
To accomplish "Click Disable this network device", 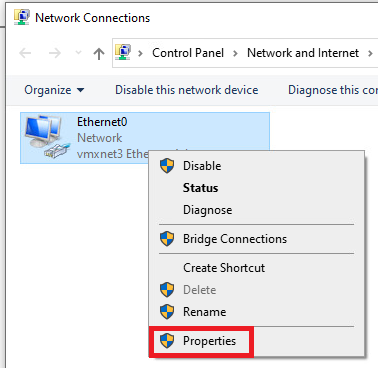I will pyautogui.click(x=187, y=90).
